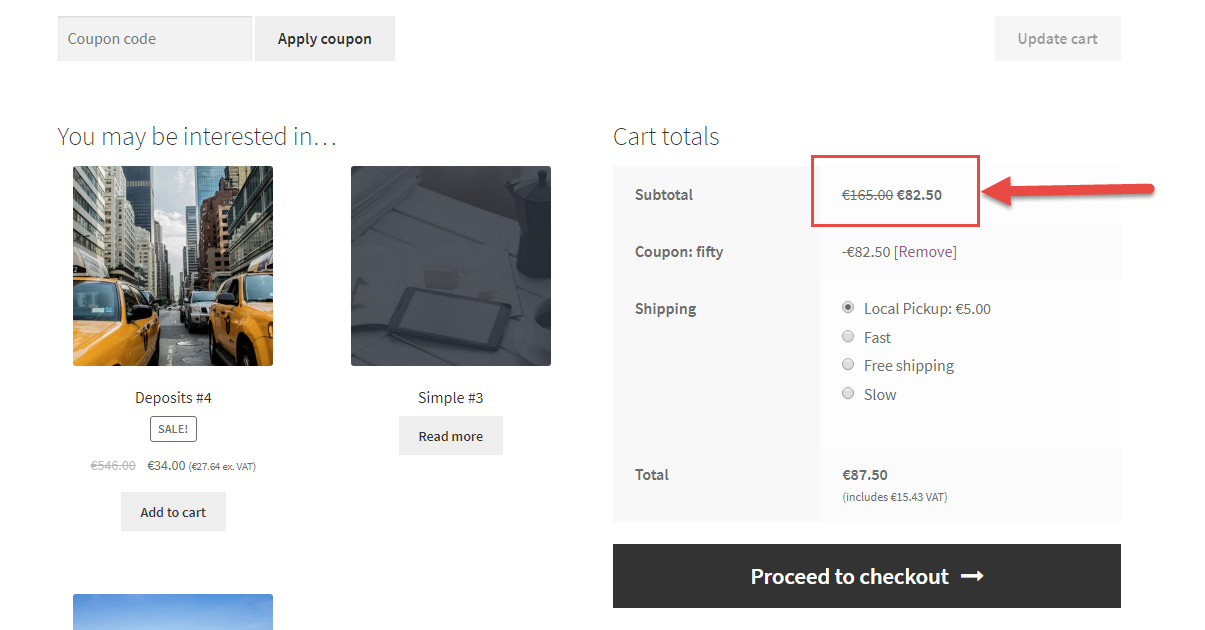Screen dimensions: 1205x630
Task: Click the €34.00 sale price of Deposits #4
Action: point(166,466)
